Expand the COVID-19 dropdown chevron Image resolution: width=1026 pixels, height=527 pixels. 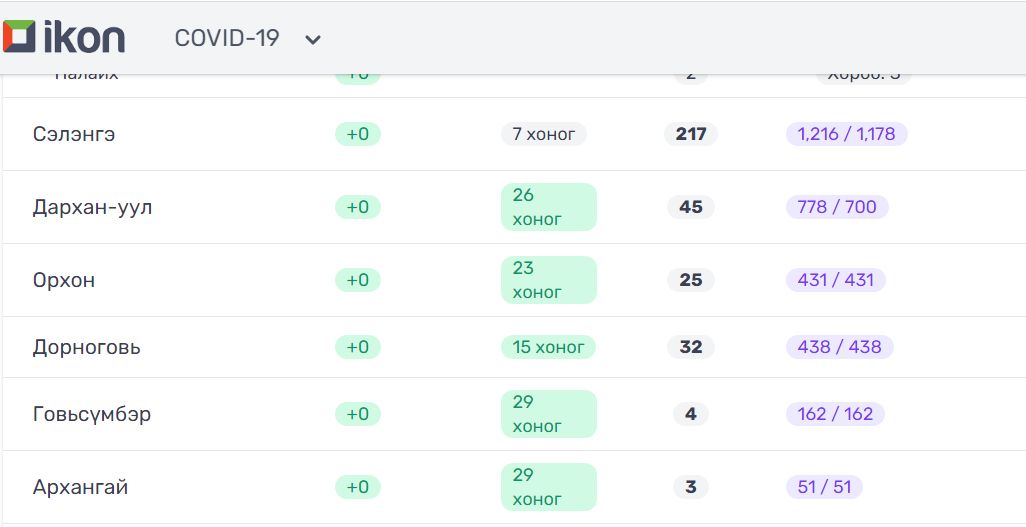point(313,40)
